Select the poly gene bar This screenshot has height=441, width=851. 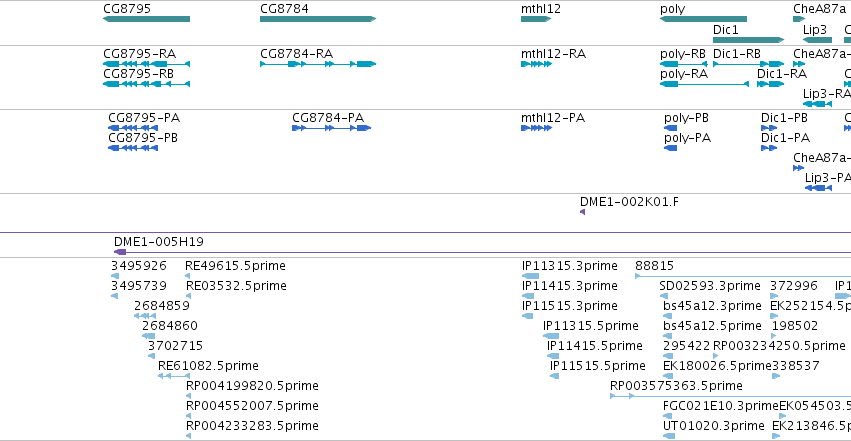coord(703,19)
